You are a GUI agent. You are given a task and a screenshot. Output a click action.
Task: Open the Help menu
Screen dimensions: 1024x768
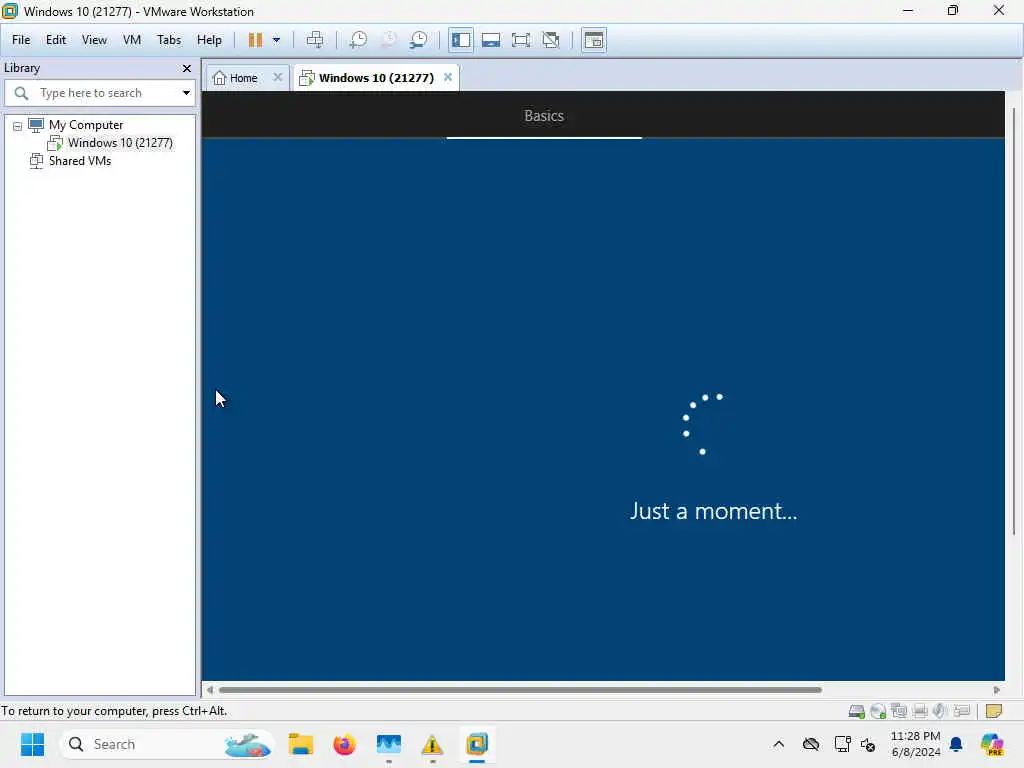point(209,40)
